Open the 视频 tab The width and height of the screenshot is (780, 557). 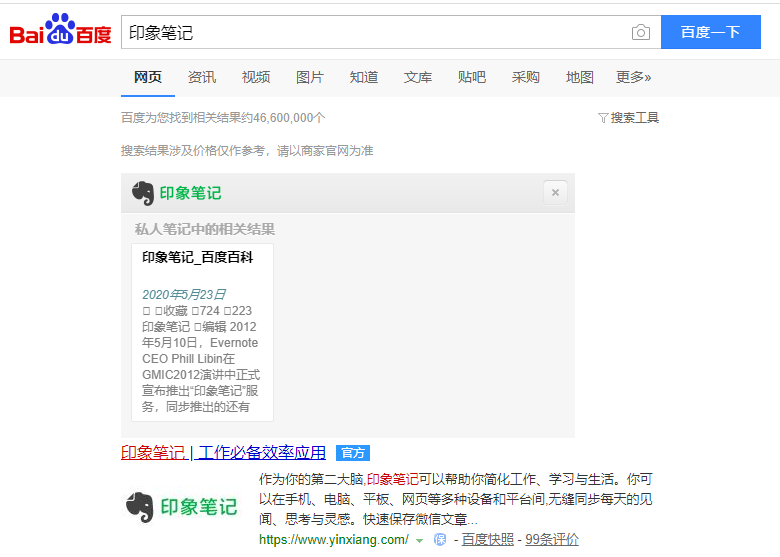(x=256, y=77)
